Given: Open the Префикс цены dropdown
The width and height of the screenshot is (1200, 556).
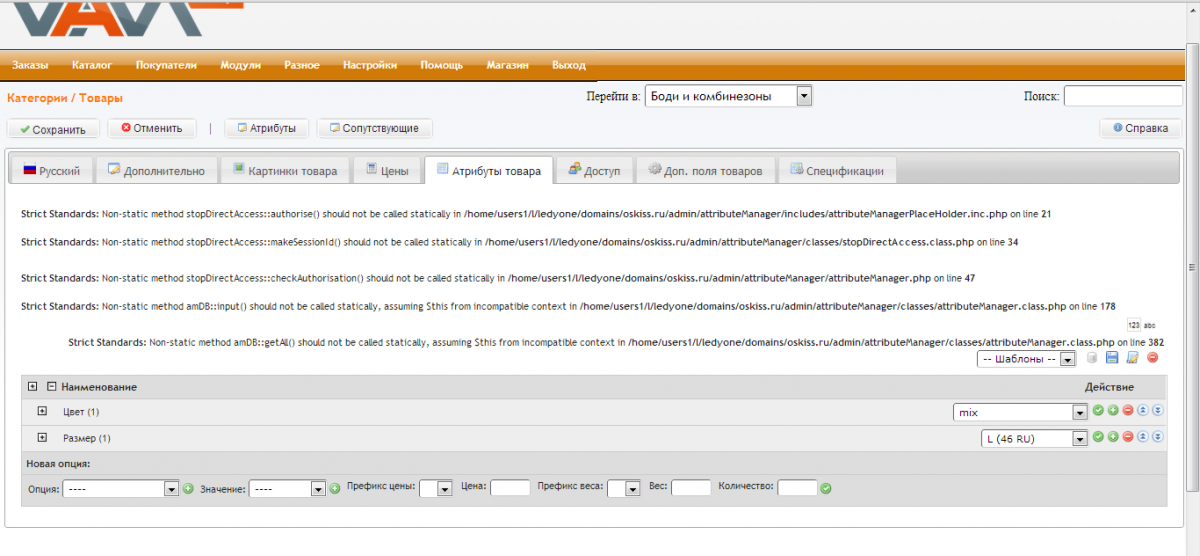Looking at the screenshot, I should (x=436, y=489).
